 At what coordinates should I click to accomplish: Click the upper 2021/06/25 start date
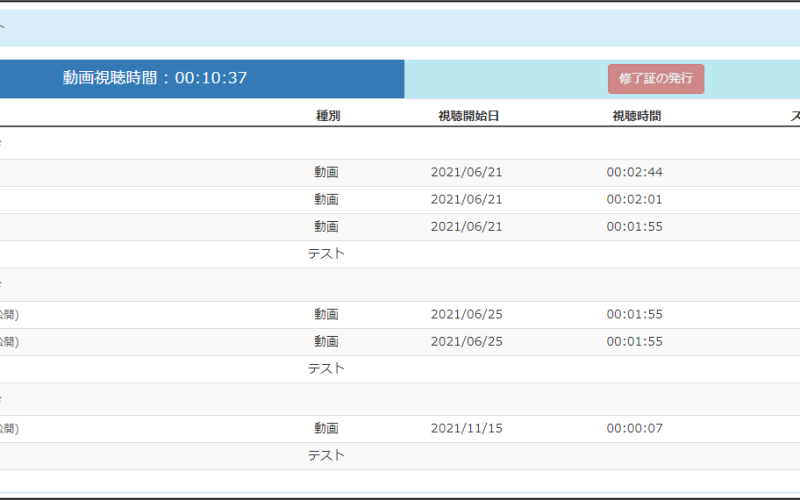pos(466,314)
